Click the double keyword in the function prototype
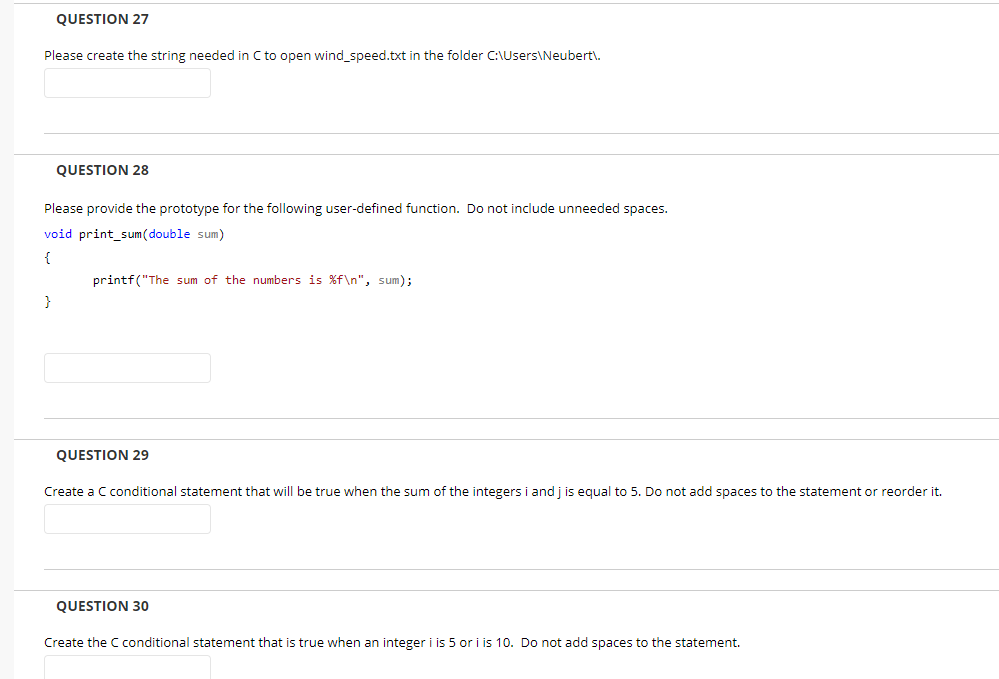The height and width of the screenshot is (679, 999). [x=168, y=234]
